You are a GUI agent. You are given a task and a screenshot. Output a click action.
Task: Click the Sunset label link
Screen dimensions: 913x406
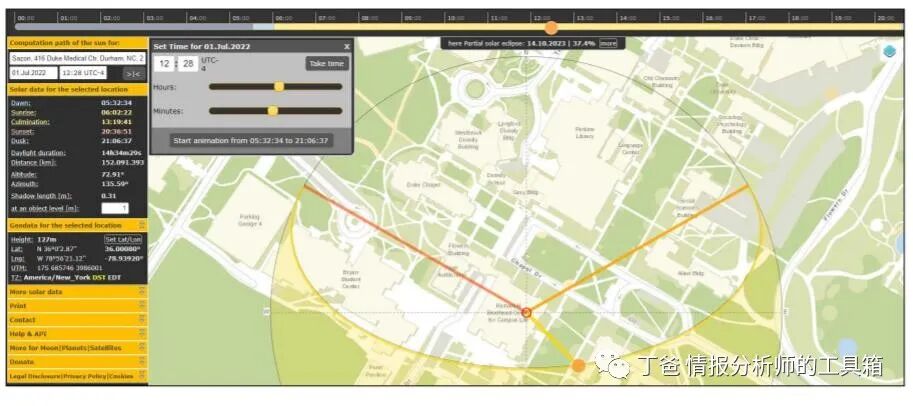[22, 132]
